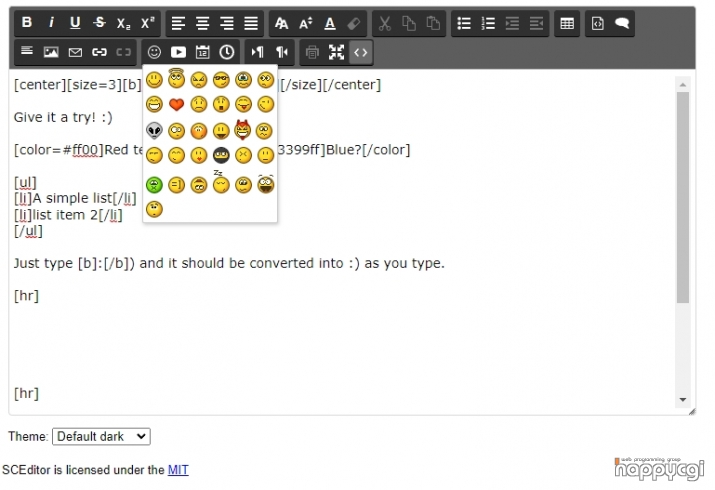Click on the "Give it a try! :)" line
715x490 pixels.
coord(63,117)
